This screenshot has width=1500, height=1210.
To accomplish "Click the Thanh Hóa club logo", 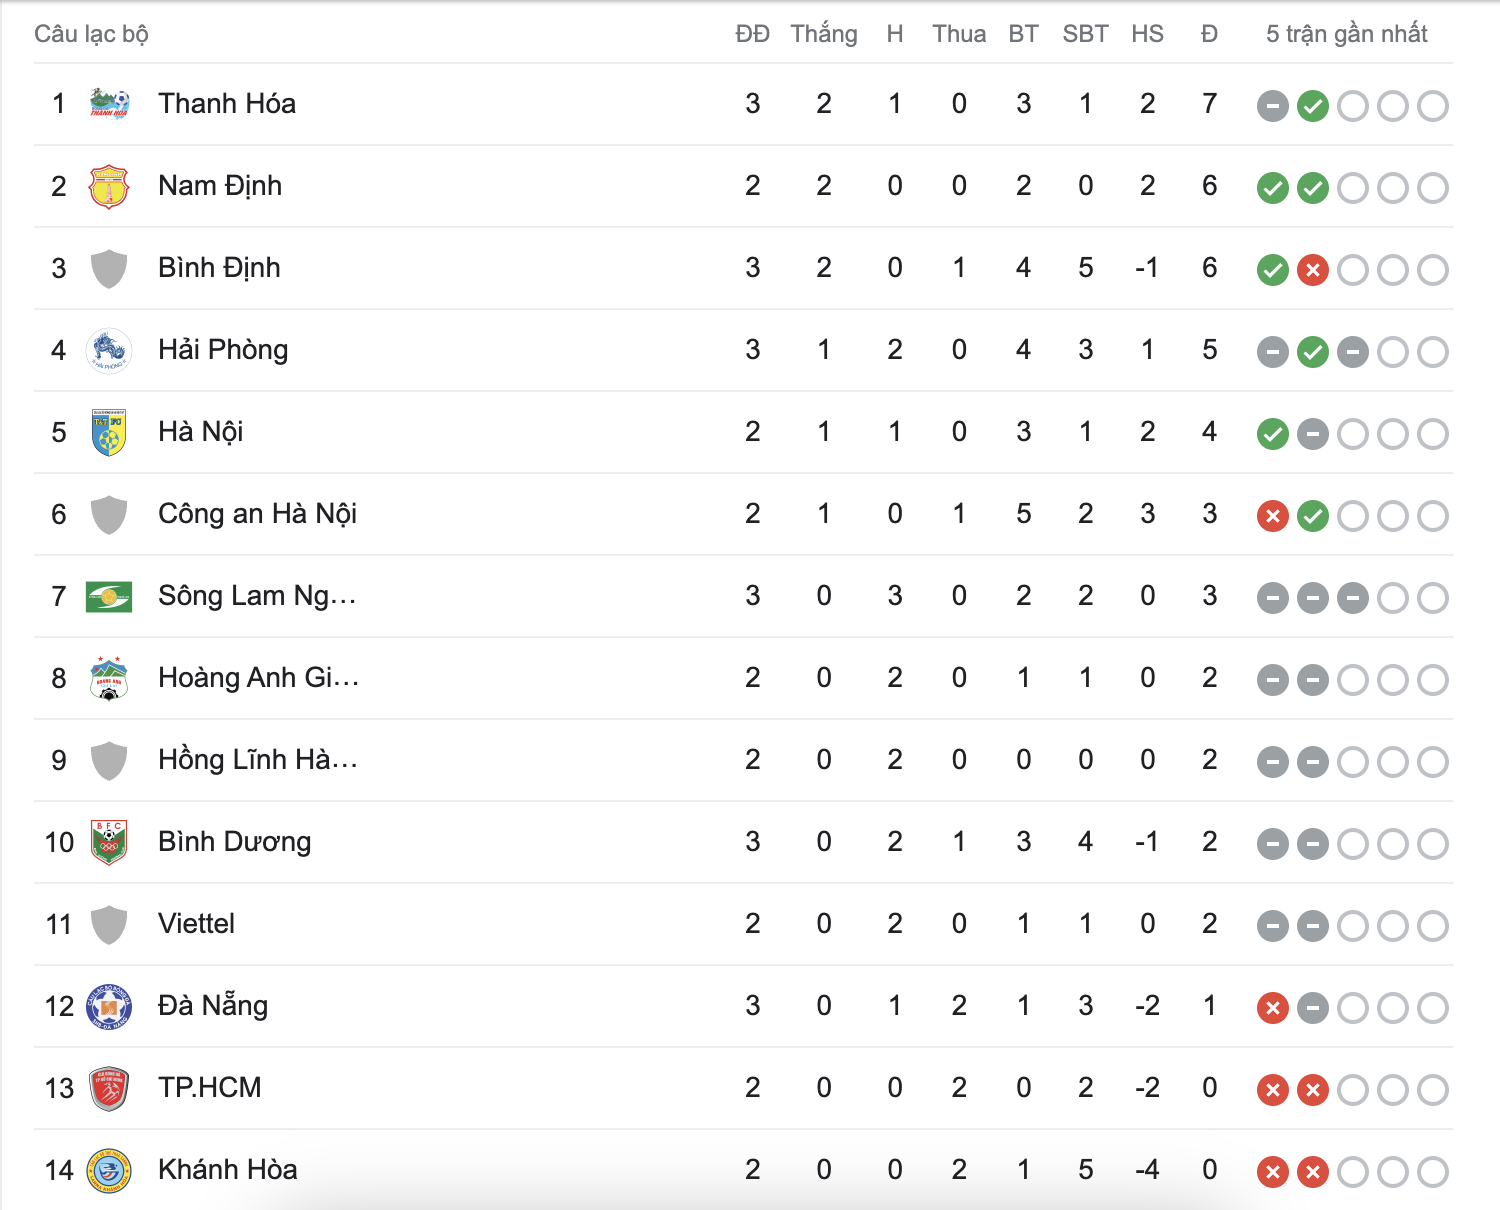I will tap(109, 104).
